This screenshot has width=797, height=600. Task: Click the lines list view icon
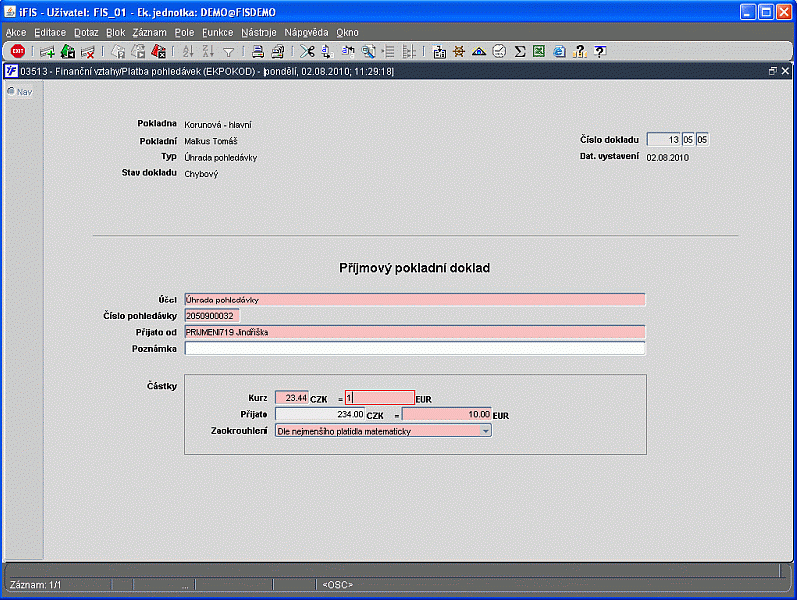coord(389,51)
